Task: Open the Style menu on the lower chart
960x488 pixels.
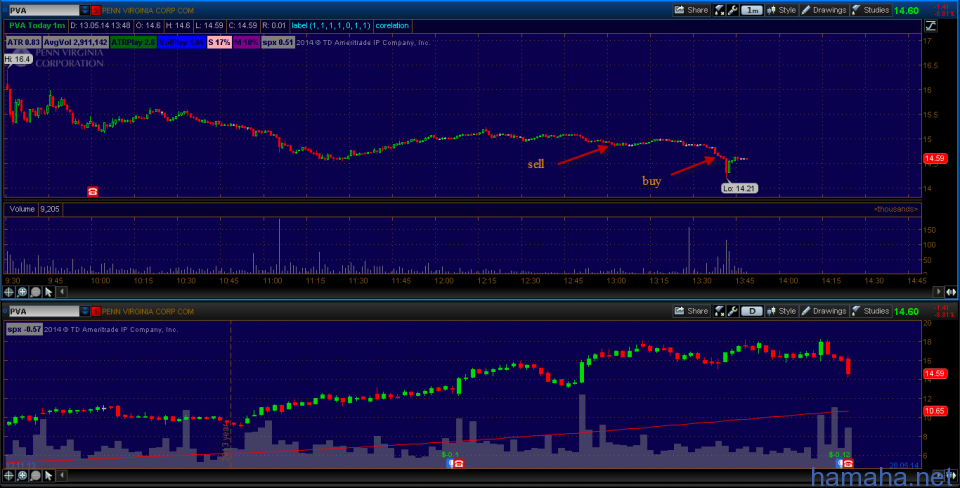Action: click(781, 311)
